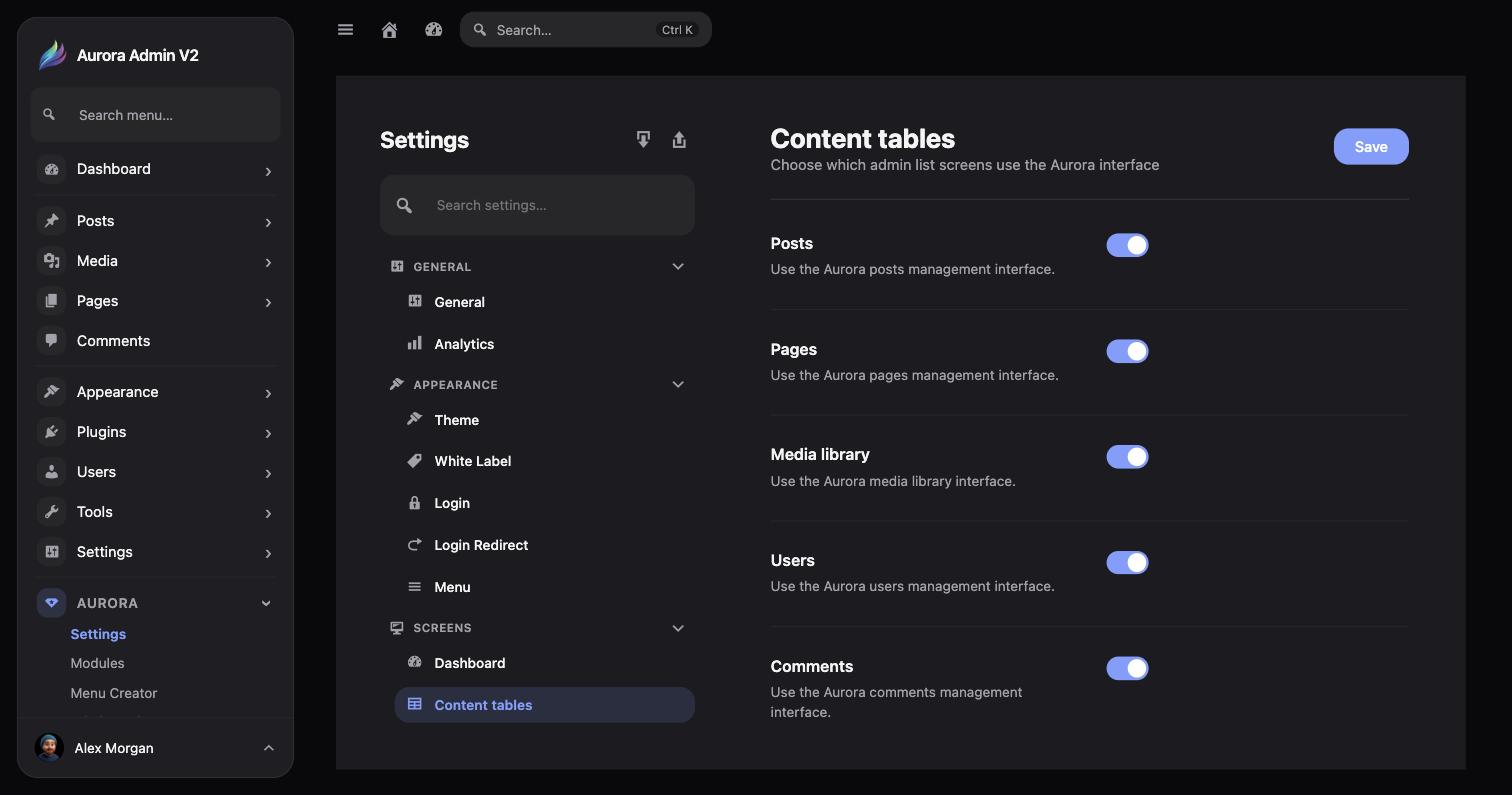The height and width of the screenshot is (795, 1512).
Task: Click the Aurora Settings sidebar link
Action: coord(98,634)
